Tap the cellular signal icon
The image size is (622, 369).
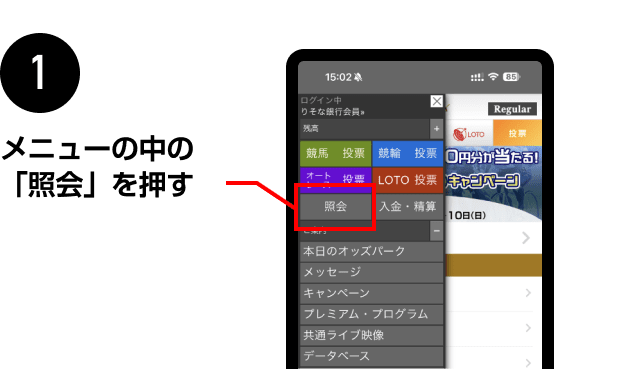[x=477, y=77]
